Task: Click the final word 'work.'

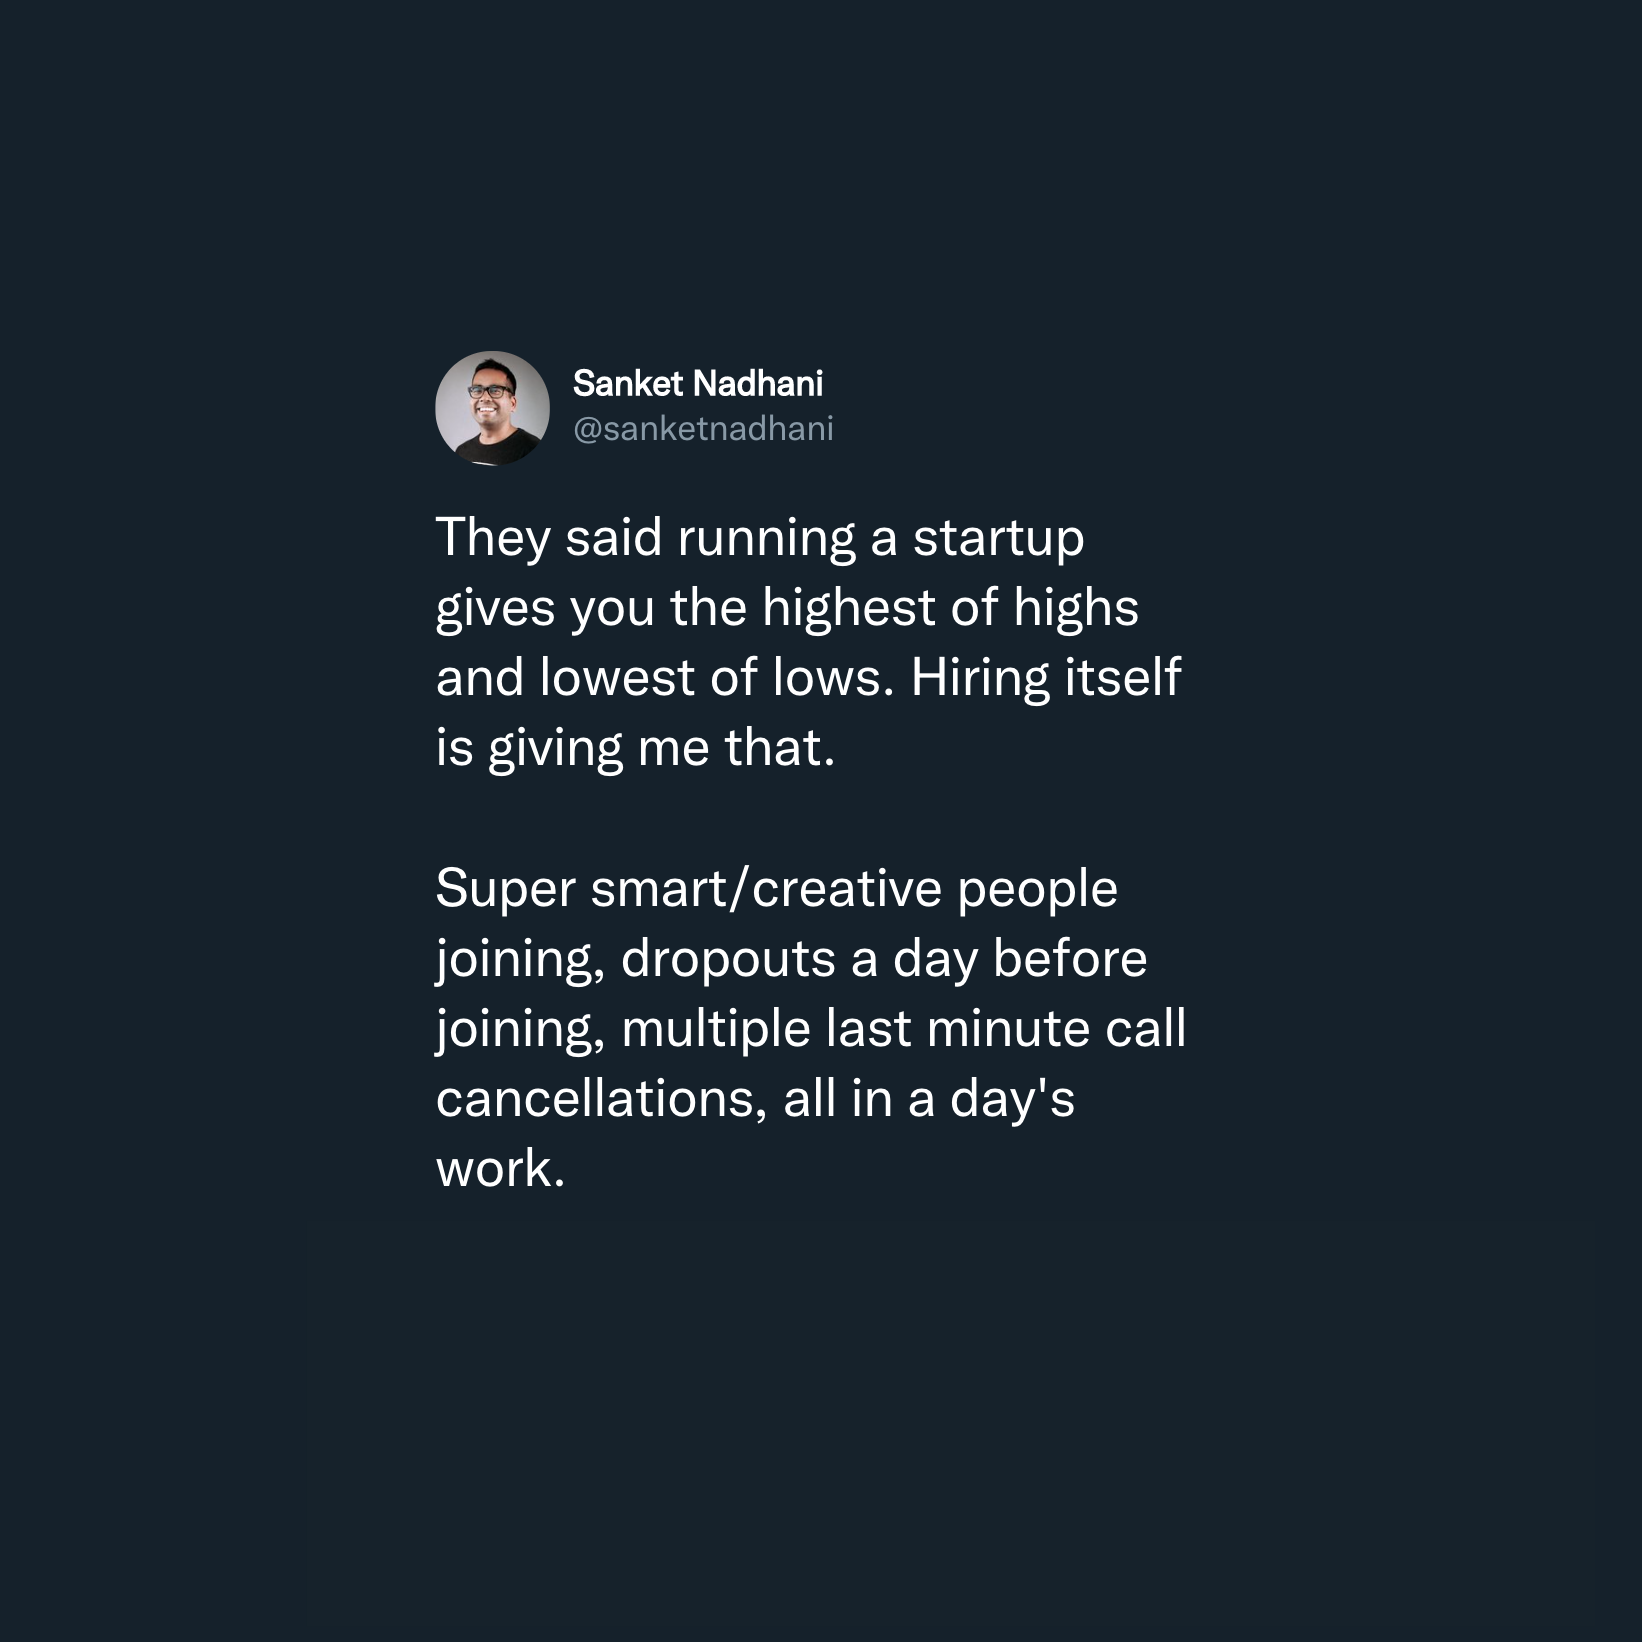Action: click(x=501, y=1169)
